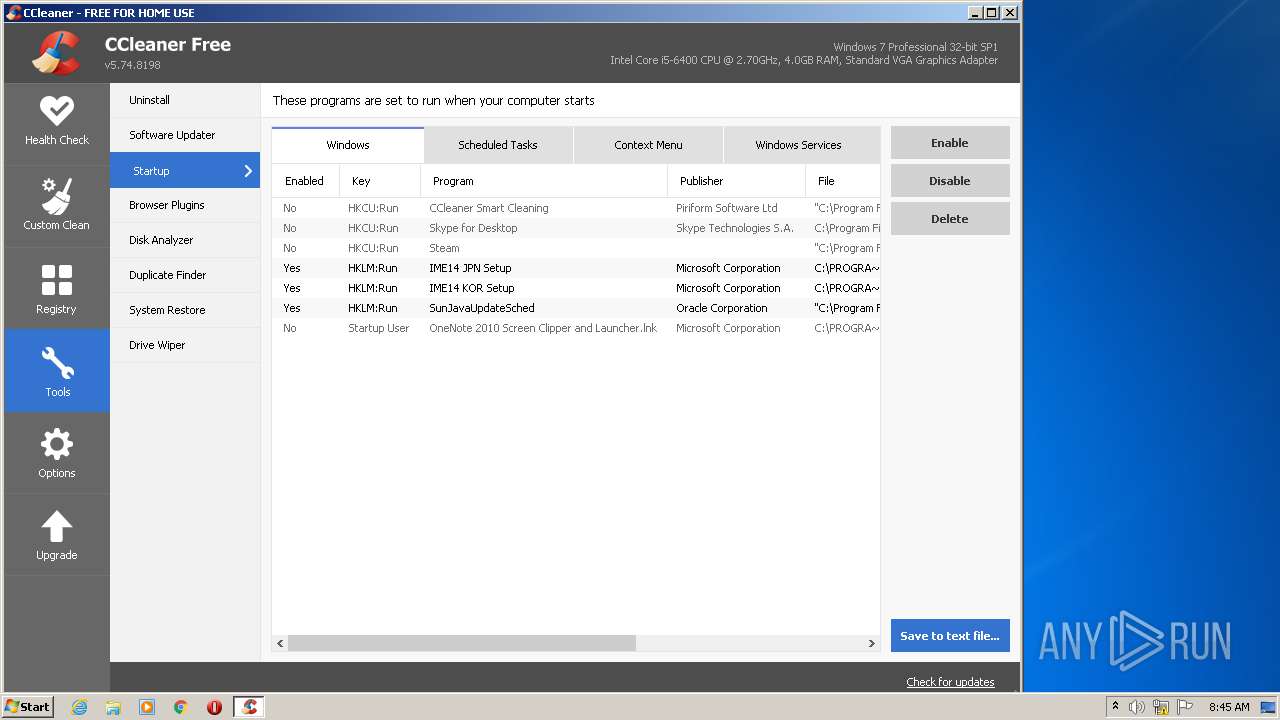Click the Action Center flag icon
The image size is (1280, 720).
tap(1185, 707)
